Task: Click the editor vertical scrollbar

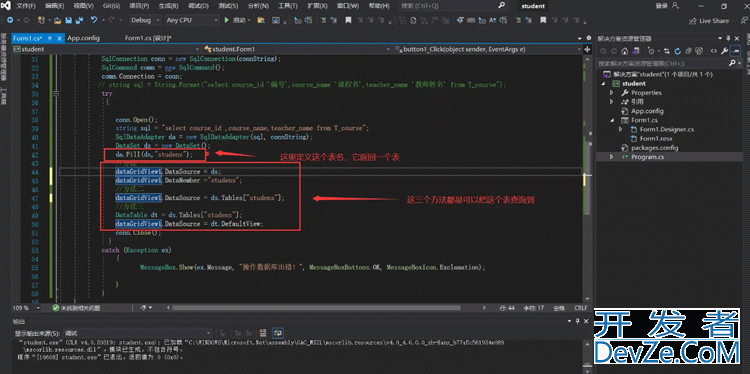Action: tap(587, 177)
